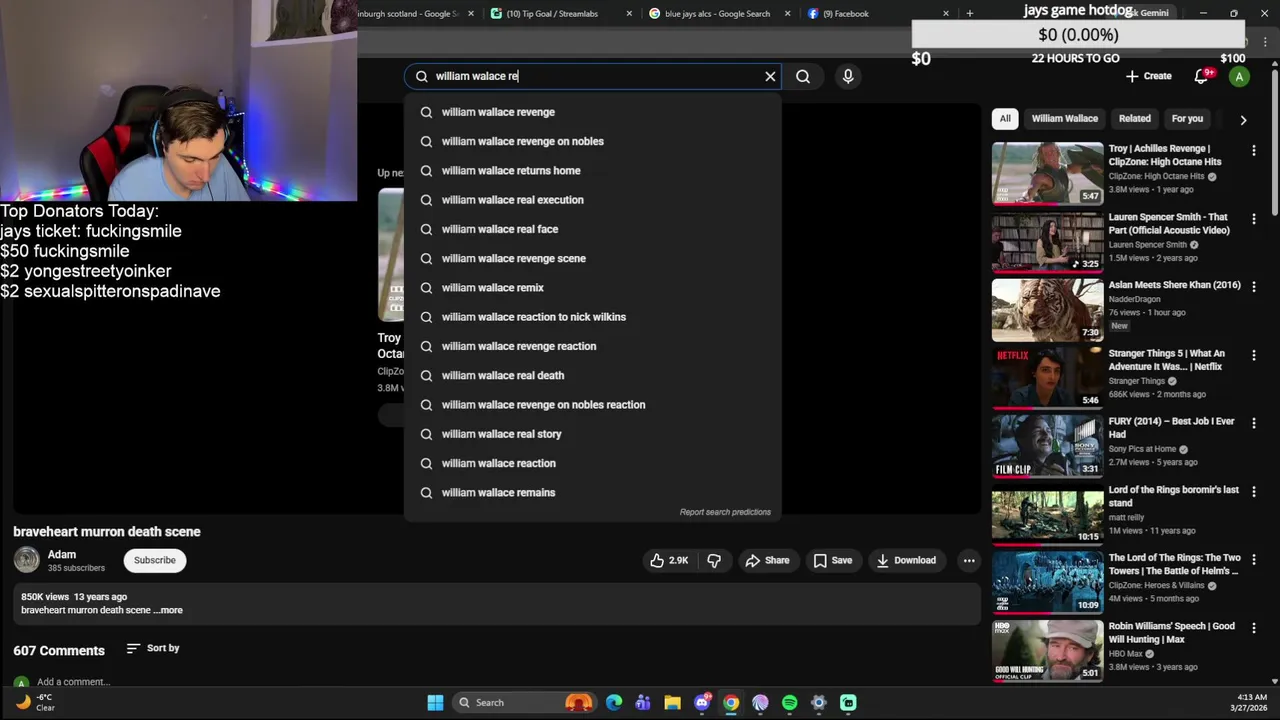Choose suggestion 'william wallace revenge'
Viewport: 1280px width, 720px height.
point(592,112)
